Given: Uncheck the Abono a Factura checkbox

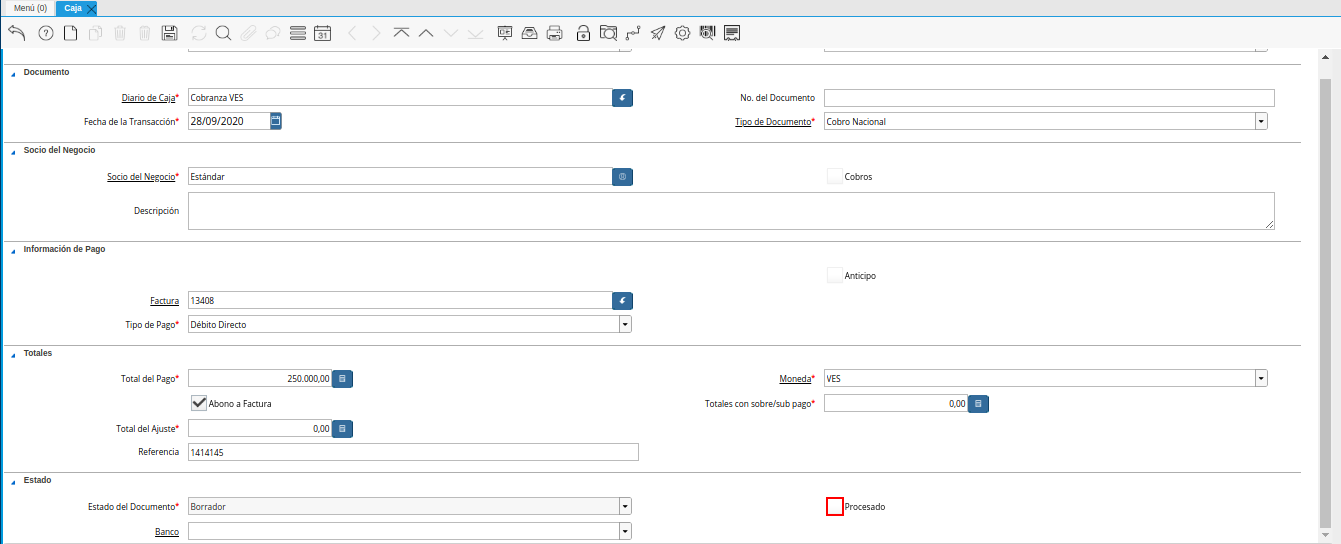Looking at the screenshot, I should (x=199, y=403).
